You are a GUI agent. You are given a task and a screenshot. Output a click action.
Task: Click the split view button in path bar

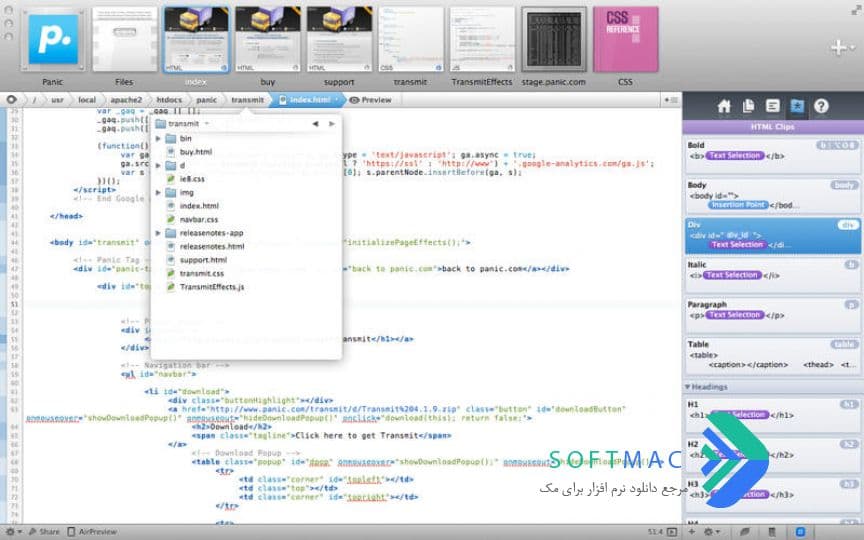pyautogui.click(x=671, y=100)
